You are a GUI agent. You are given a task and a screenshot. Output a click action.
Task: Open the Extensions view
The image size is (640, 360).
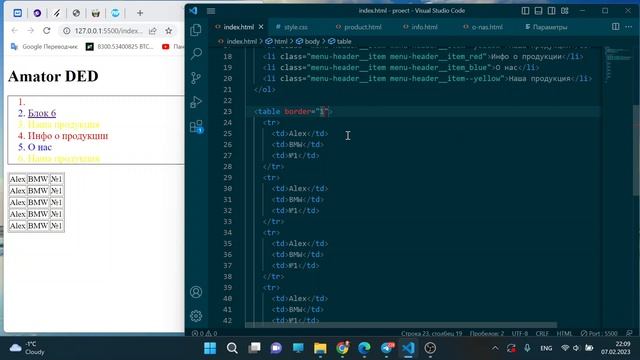pos(196,126)
